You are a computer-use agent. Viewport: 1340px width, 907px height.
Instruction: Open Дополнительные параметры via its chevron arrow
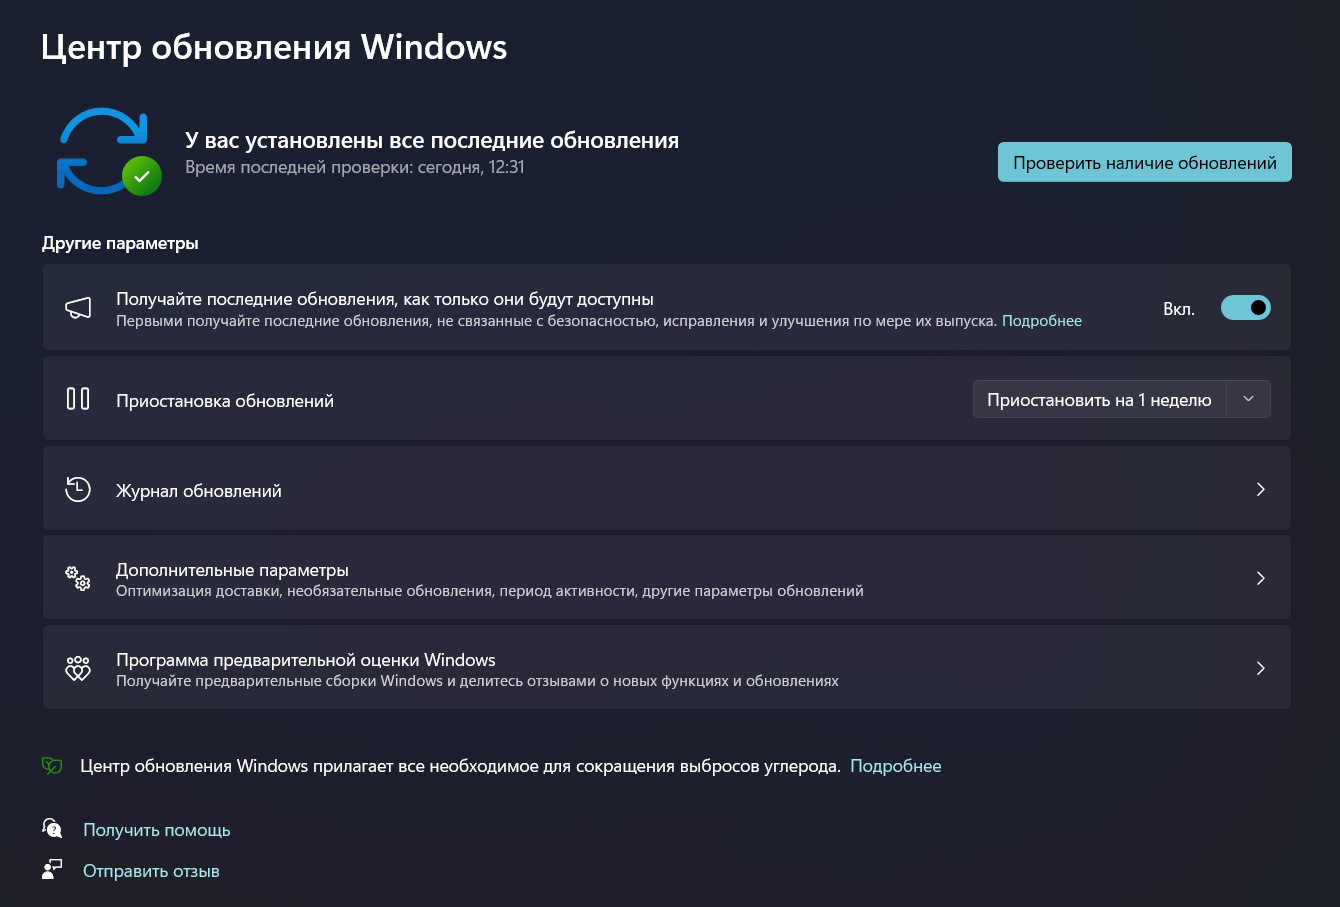1260,578
